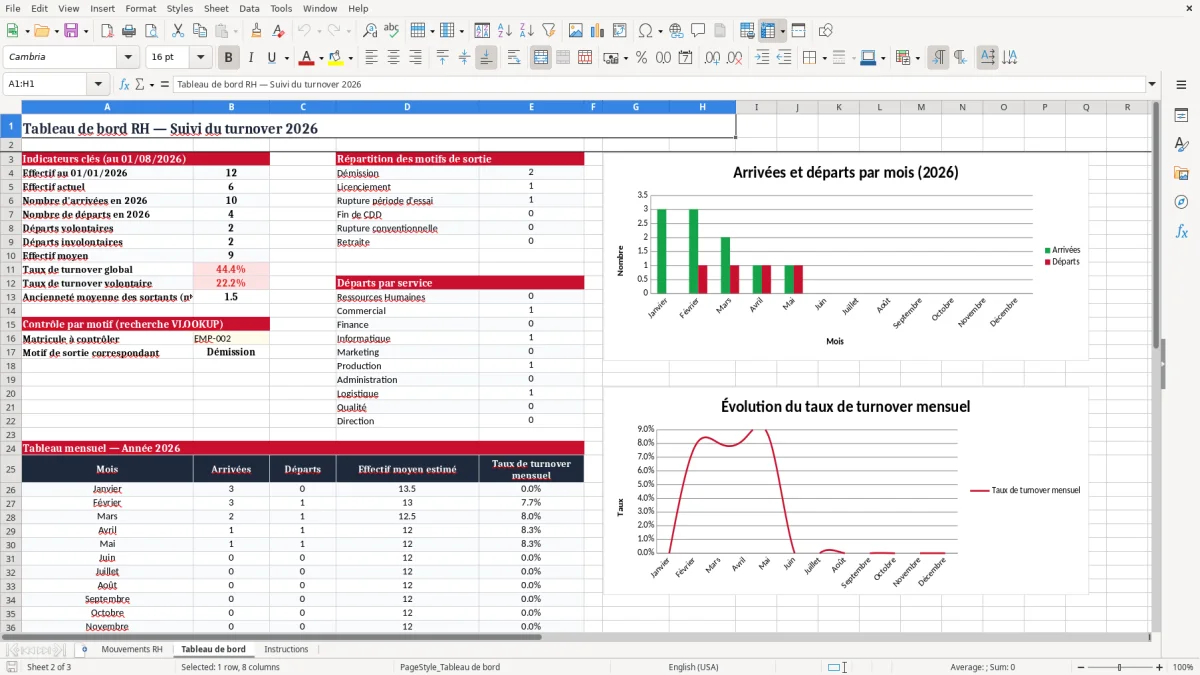Toggle Italic formatting
Viewport: 1200px width, 675px height.
pyautogui.click(x=251, y=58)
